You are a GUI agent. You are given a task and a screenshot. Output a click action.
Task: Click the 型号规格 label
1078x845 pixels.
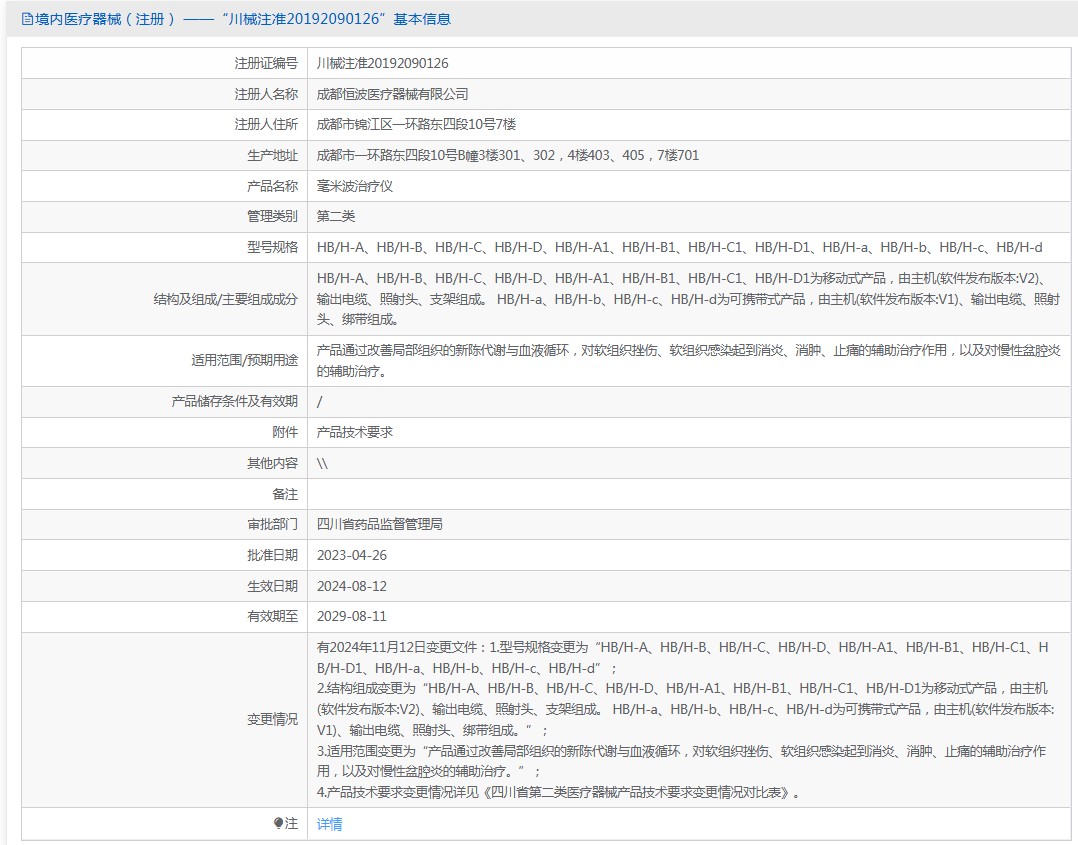tap(272, 248)
